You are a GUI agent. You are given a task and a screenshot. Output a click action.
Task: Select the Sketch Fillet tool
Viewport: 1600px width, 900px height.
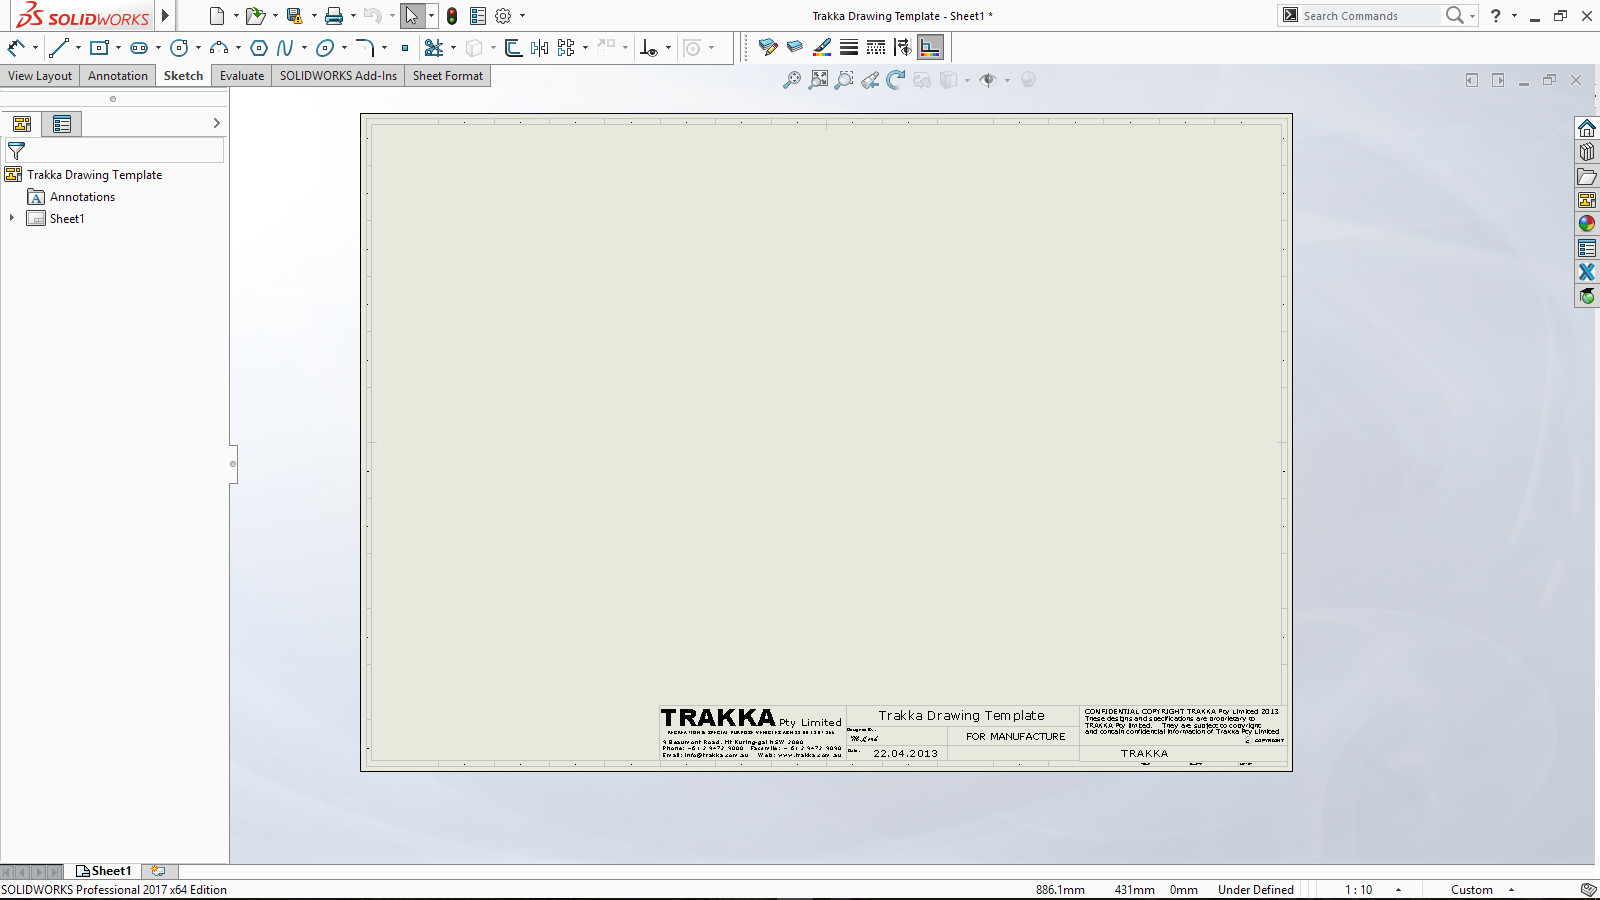pos(365,47)
